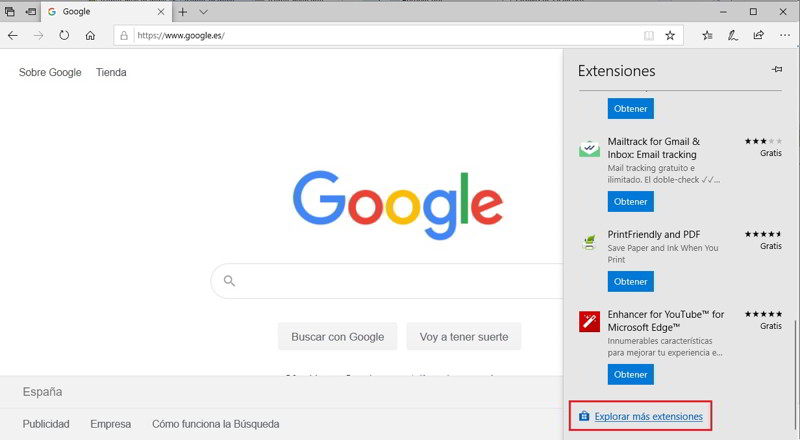Click the add notes pen icon

[733, 35]
